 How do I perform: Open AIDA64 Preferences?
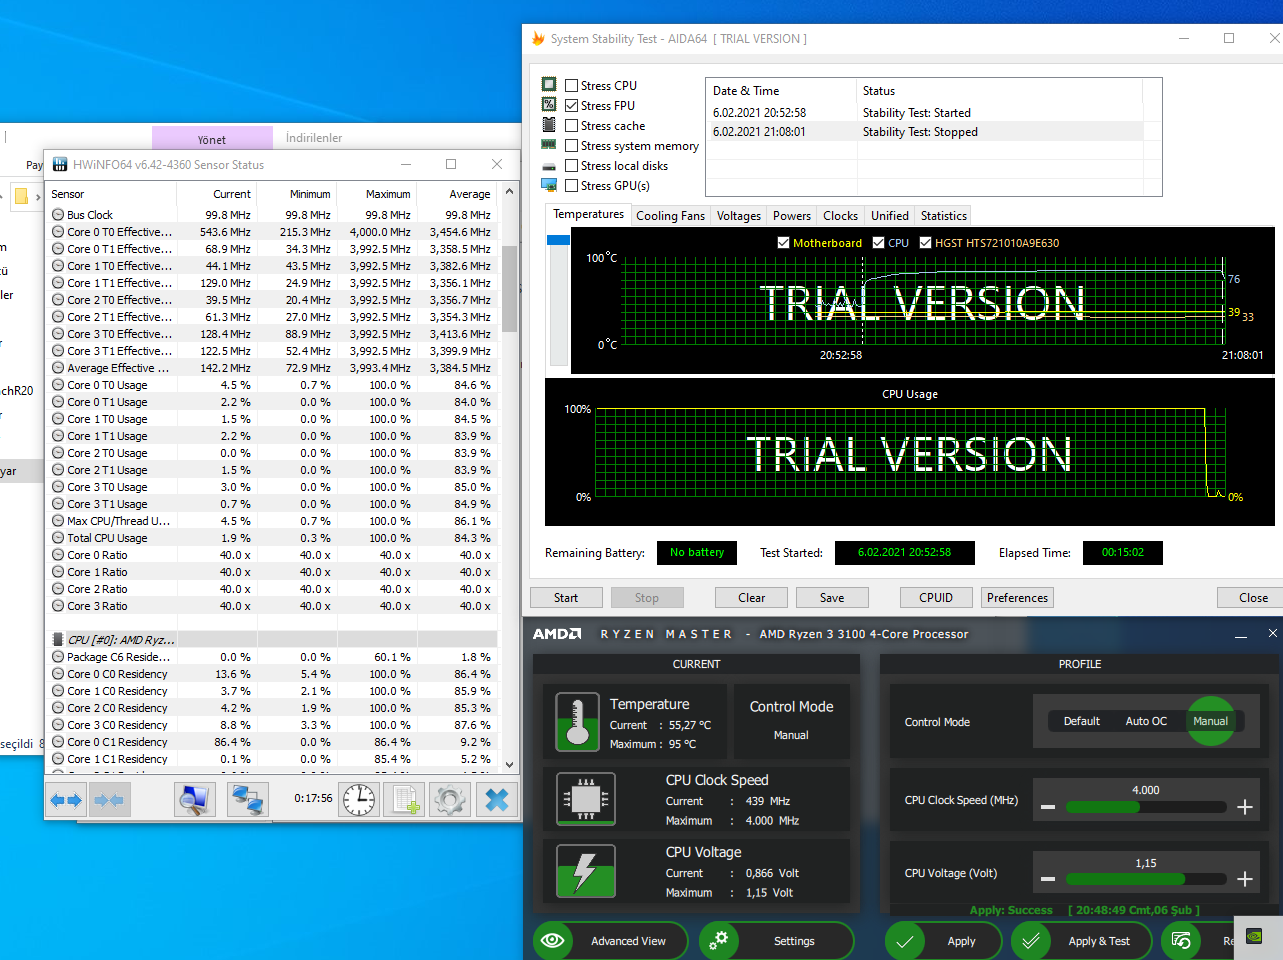click(1018, 598)
